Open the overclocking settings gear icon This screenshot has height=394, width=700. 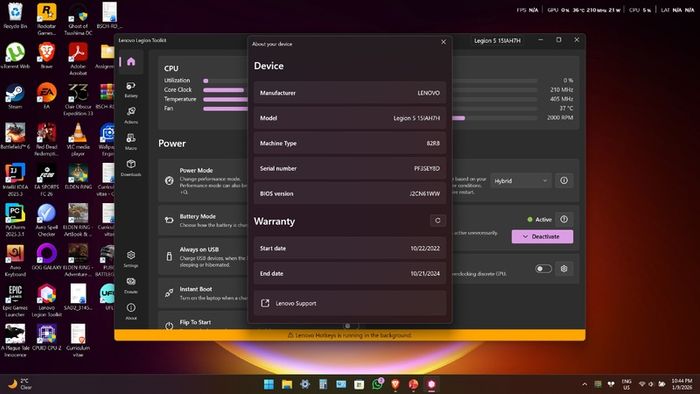tap(564, 269)
